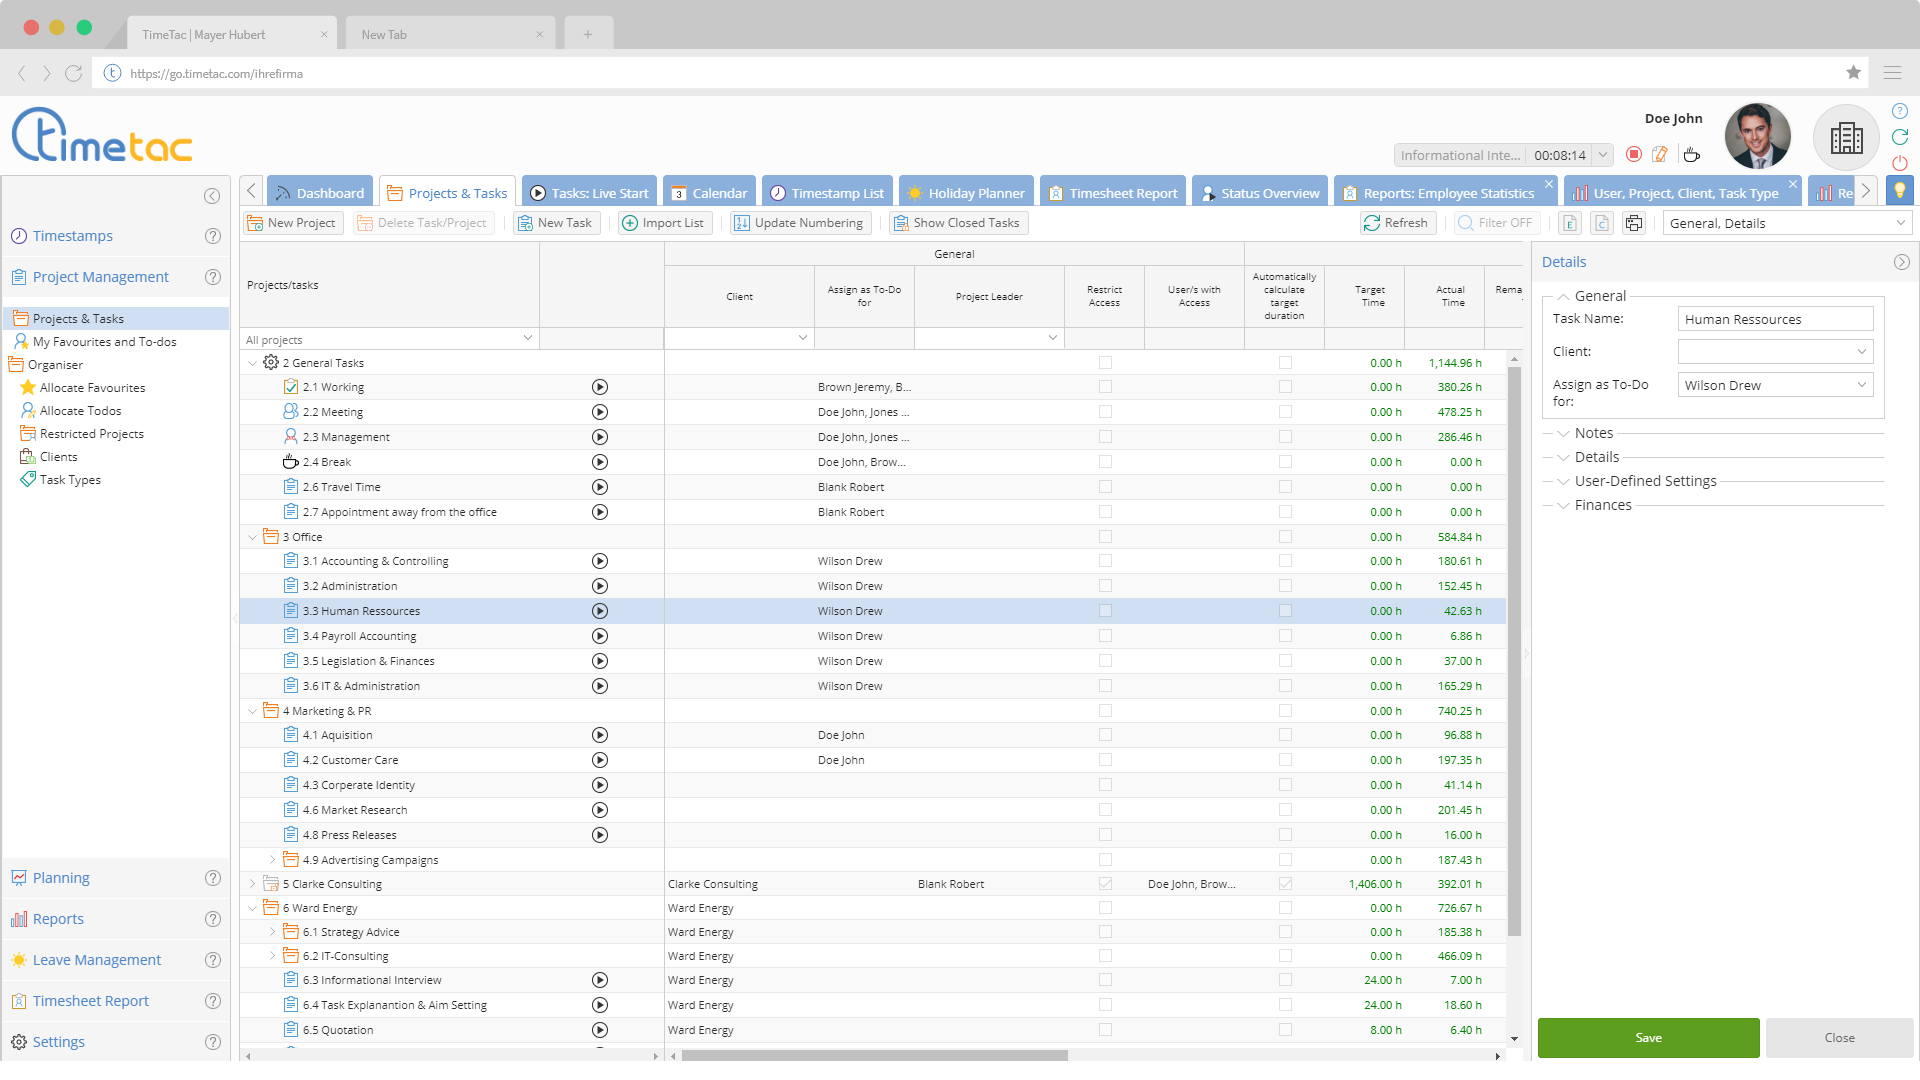Start a break using the coffee cup icon
Image resolution: width=1920 pixels, height=1080 pixels.
(x=1692, y=155)
